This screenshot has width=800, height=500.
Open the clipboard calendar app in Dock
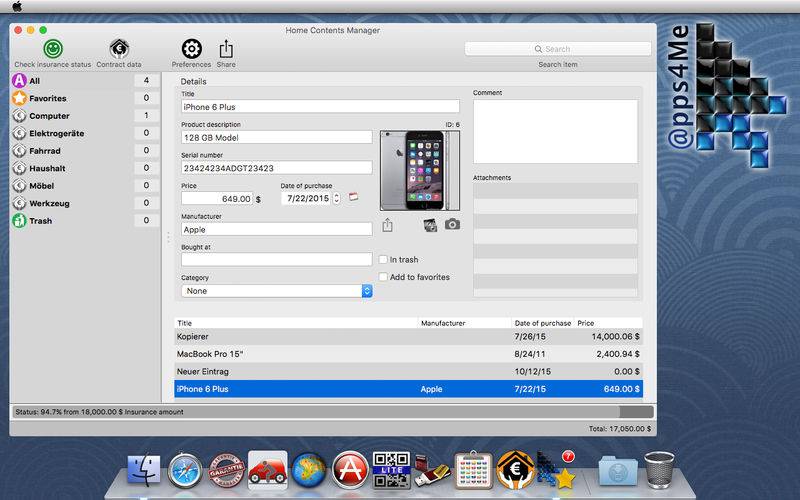[473, 470]
